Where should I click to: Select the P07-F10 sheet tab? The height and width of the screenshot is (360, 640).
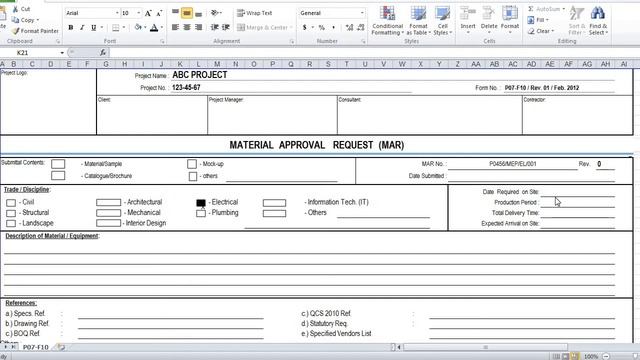(36, 347)
